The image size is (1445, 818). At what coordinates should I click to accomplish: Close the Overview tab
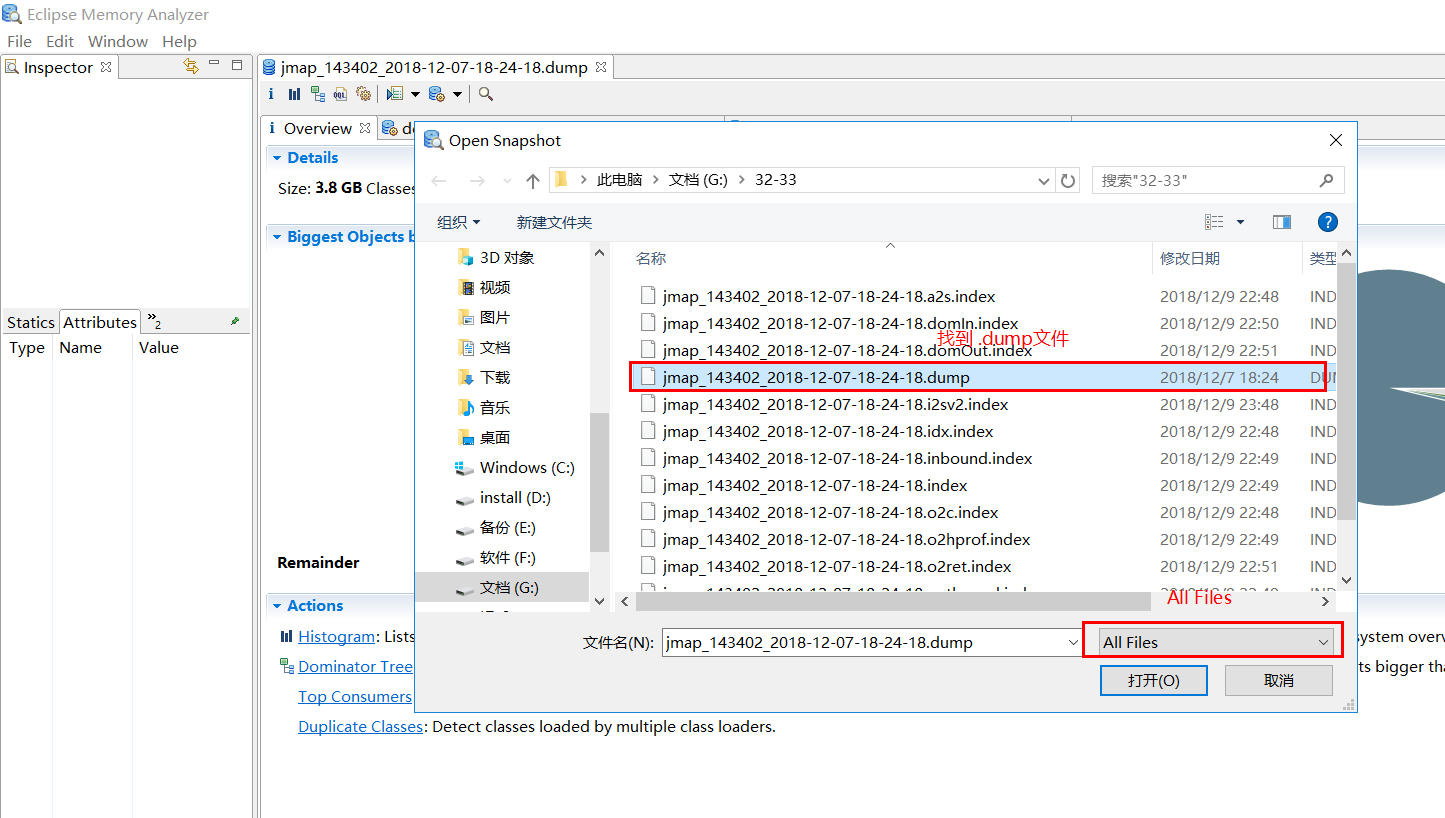point(365,128)
